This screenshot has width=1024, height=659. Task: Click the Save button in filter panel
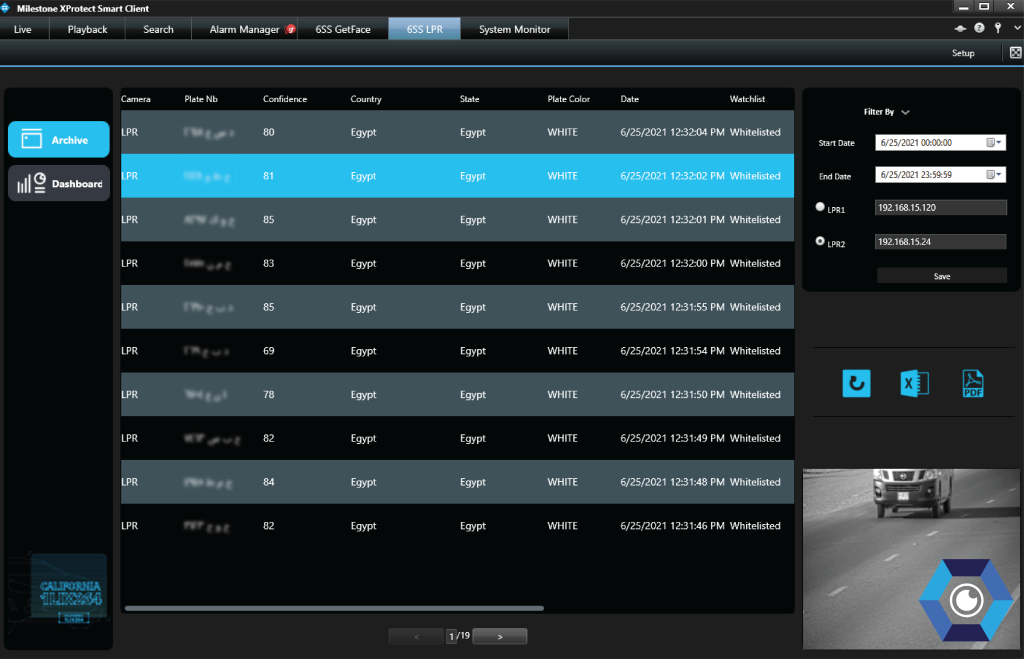click(x=942, y=276)
